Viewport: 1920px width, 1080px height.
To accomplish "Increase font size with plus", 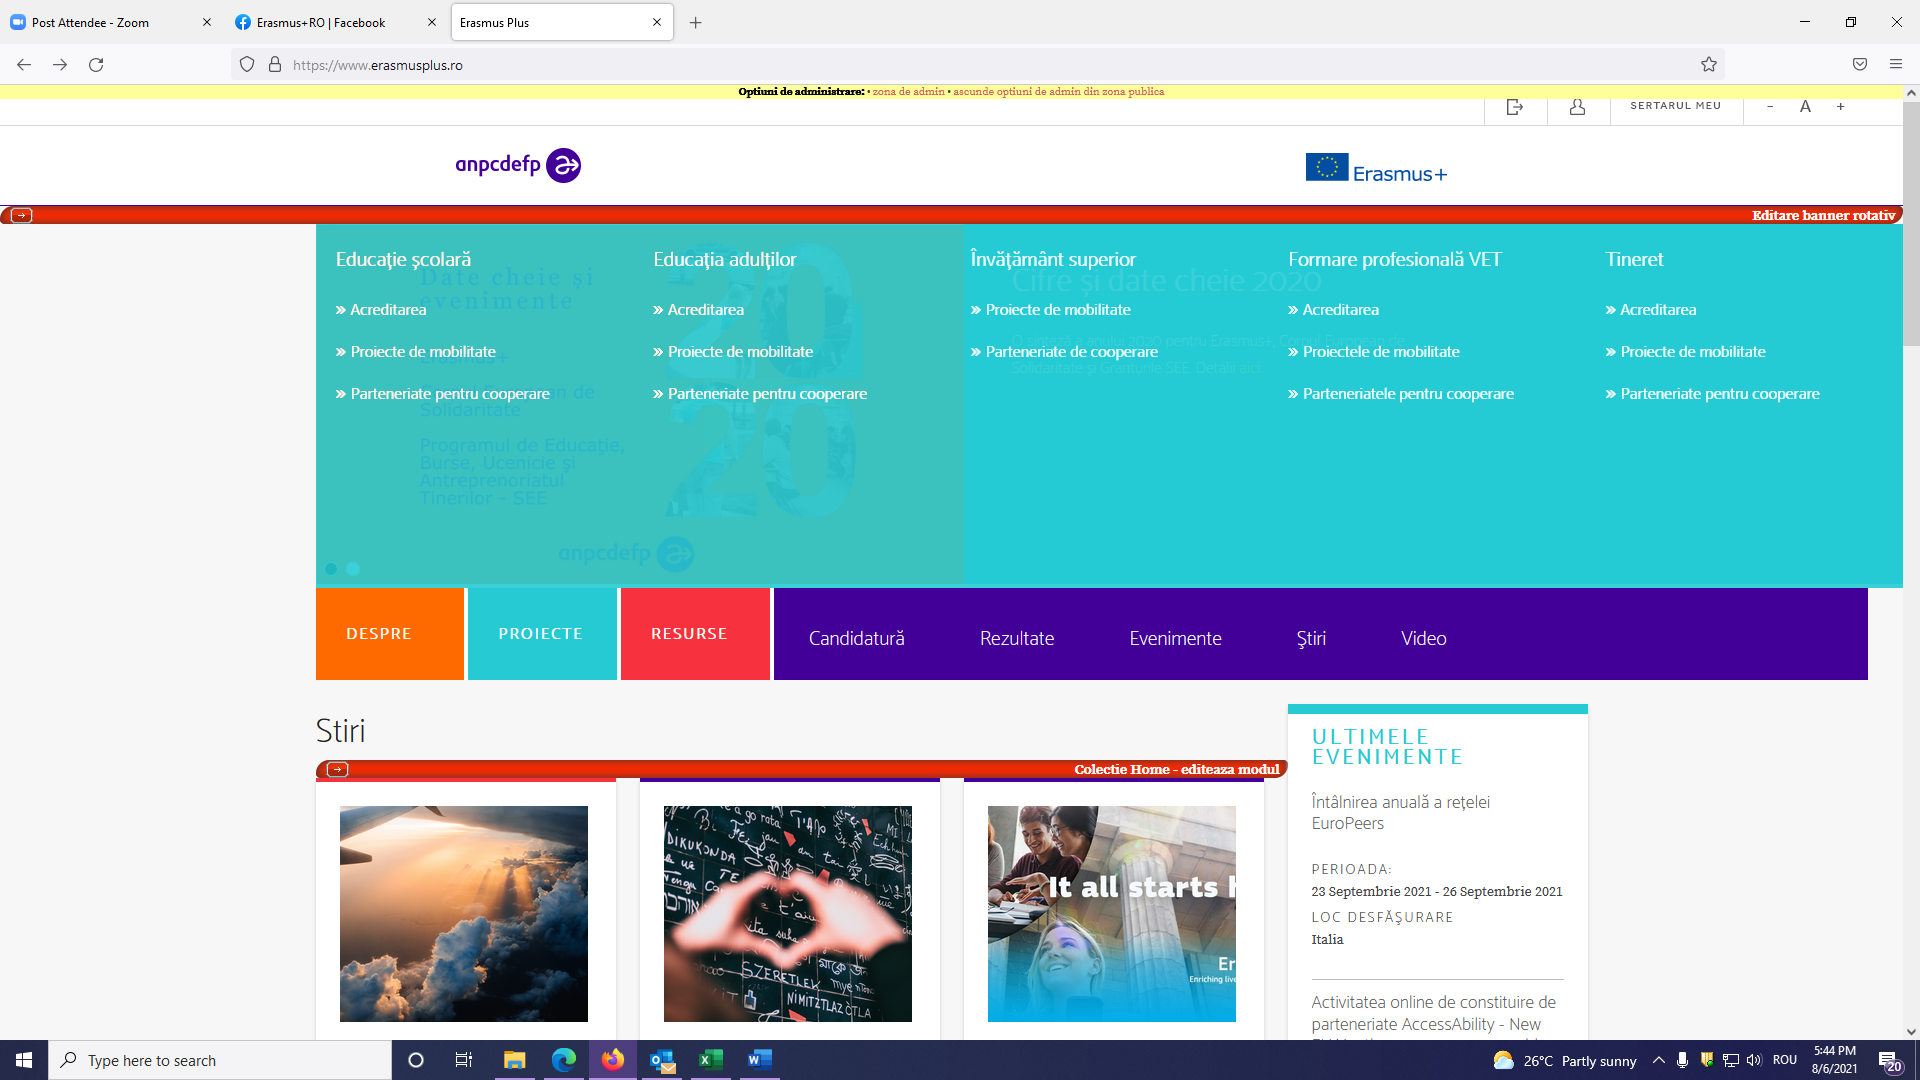I will (1840, 107).
